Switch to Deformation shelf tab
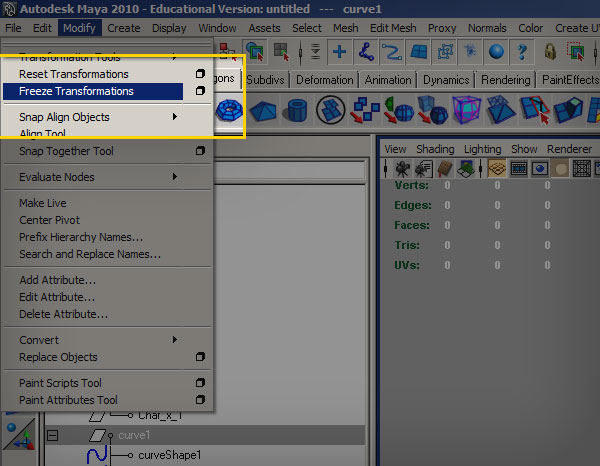Image resolution: width=600 pixels, height=466 pixels. point(324,80)
